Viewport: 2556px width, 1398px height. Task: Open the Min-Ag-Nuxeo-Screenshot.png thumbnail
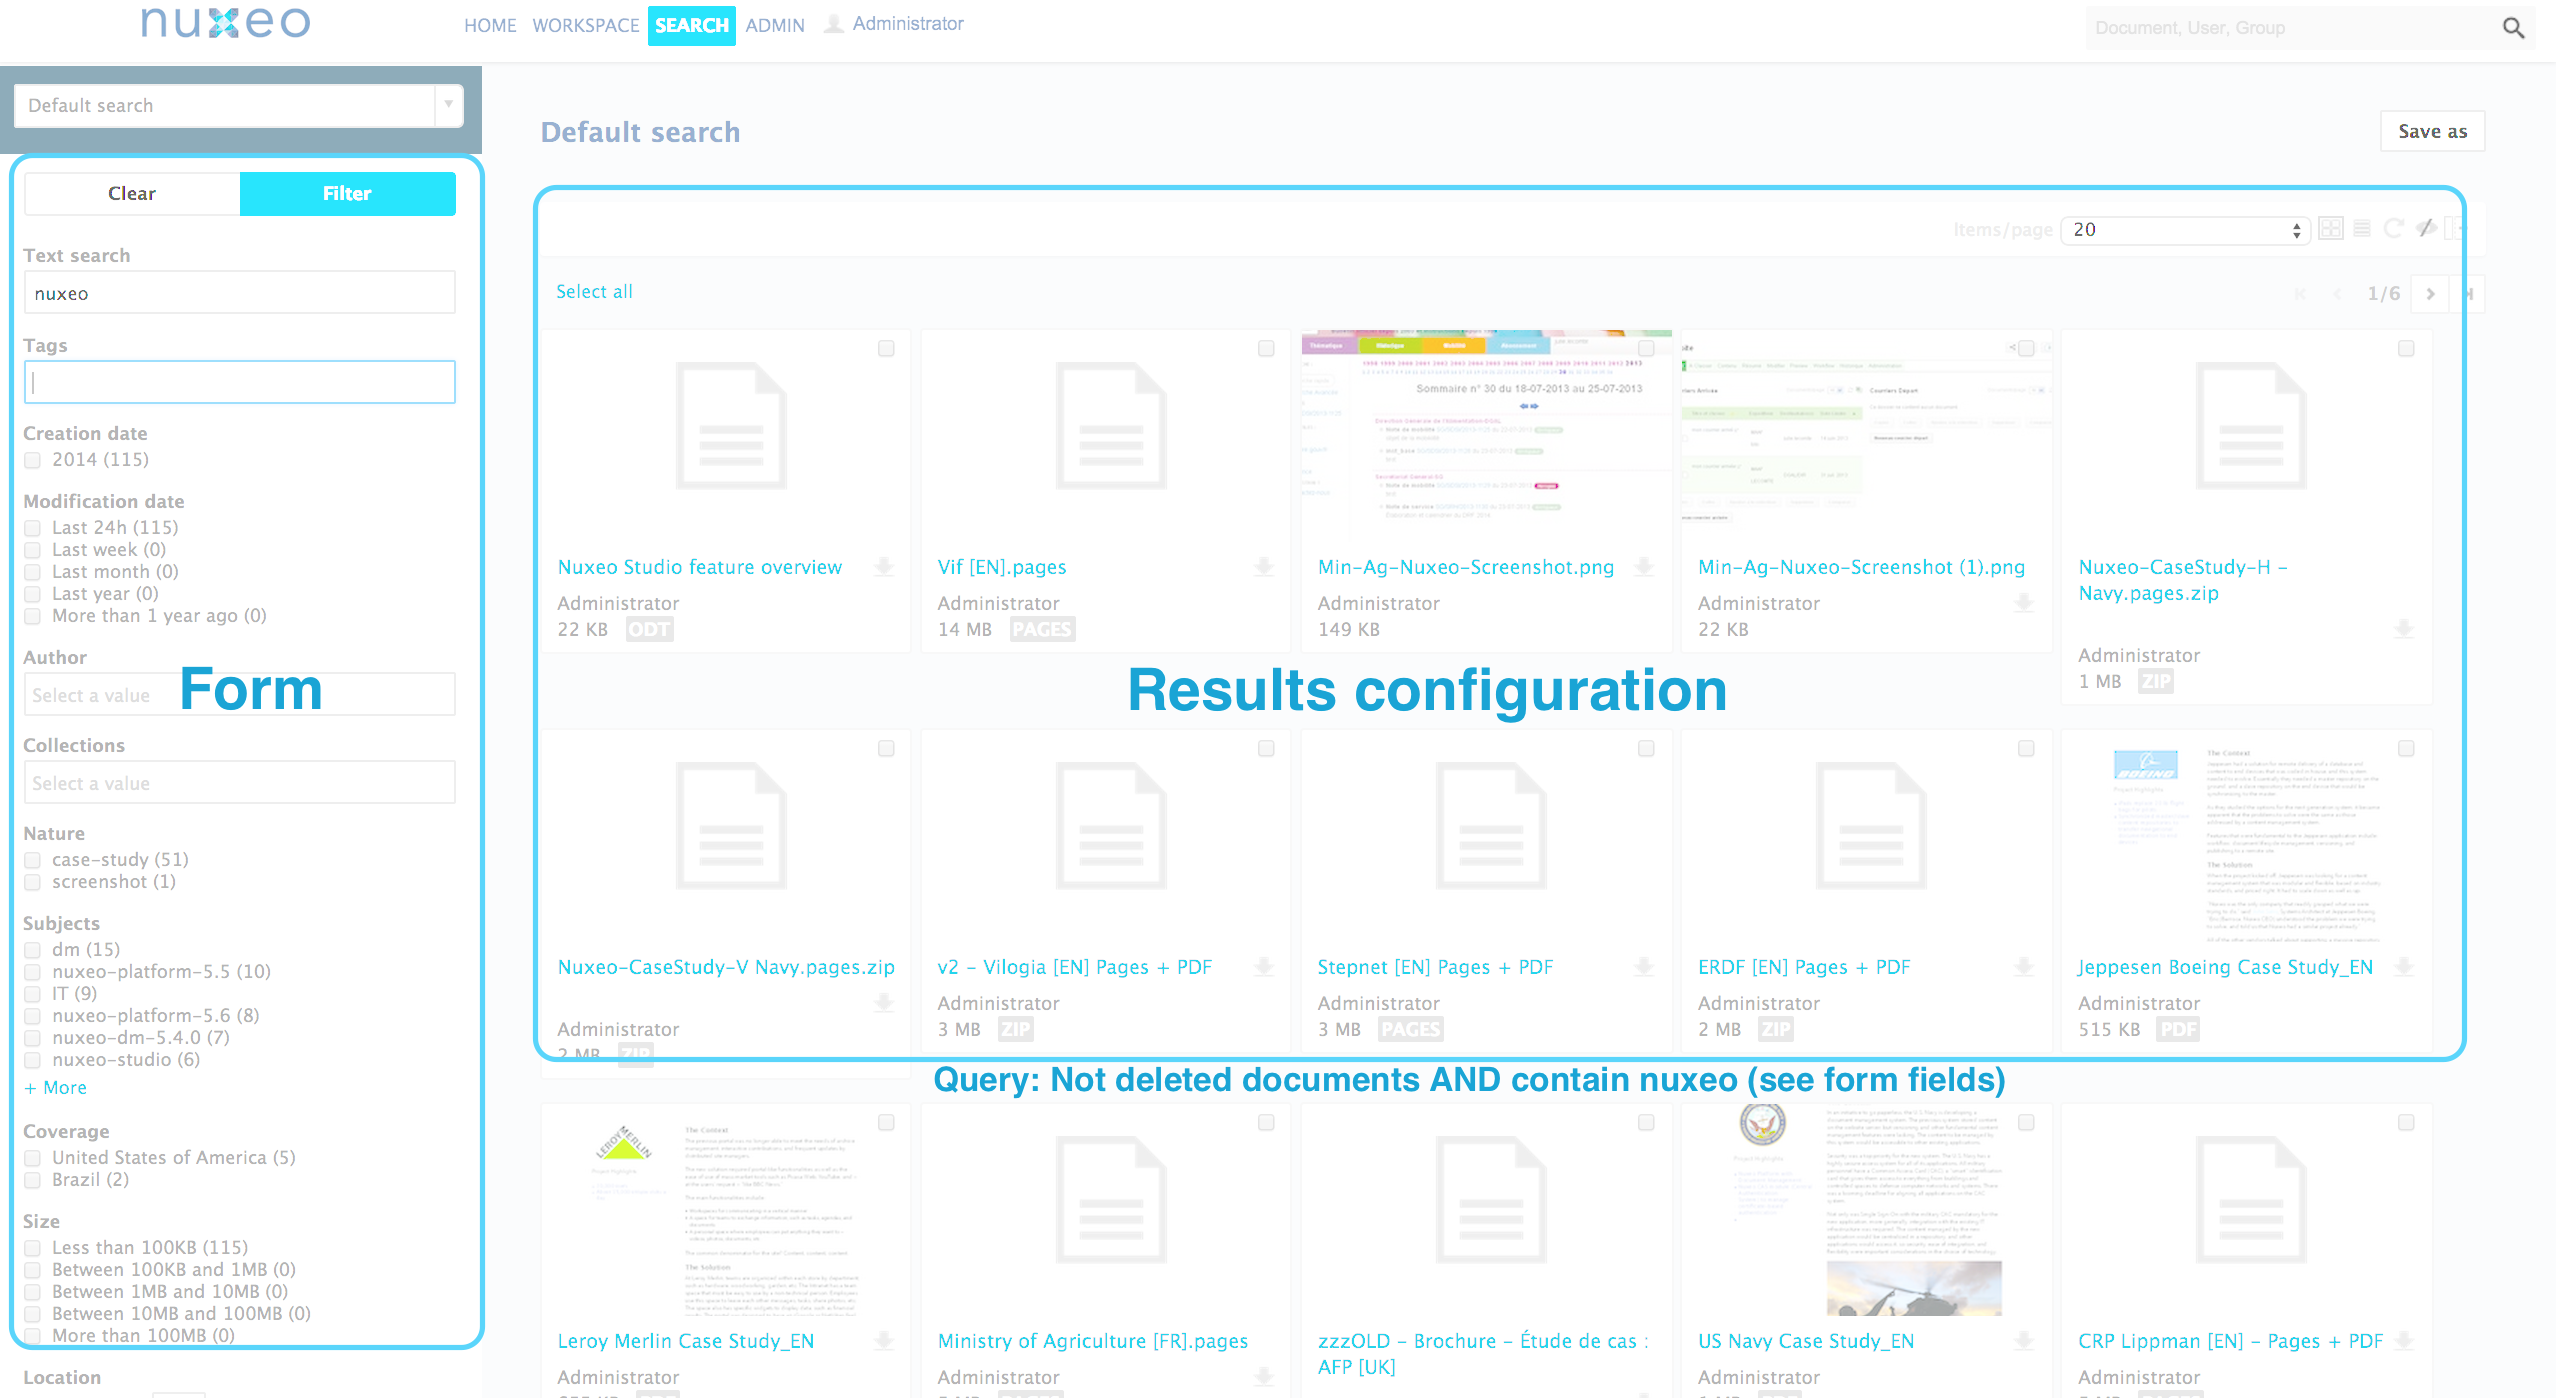pyautogui.click(x=1486, y=435)
